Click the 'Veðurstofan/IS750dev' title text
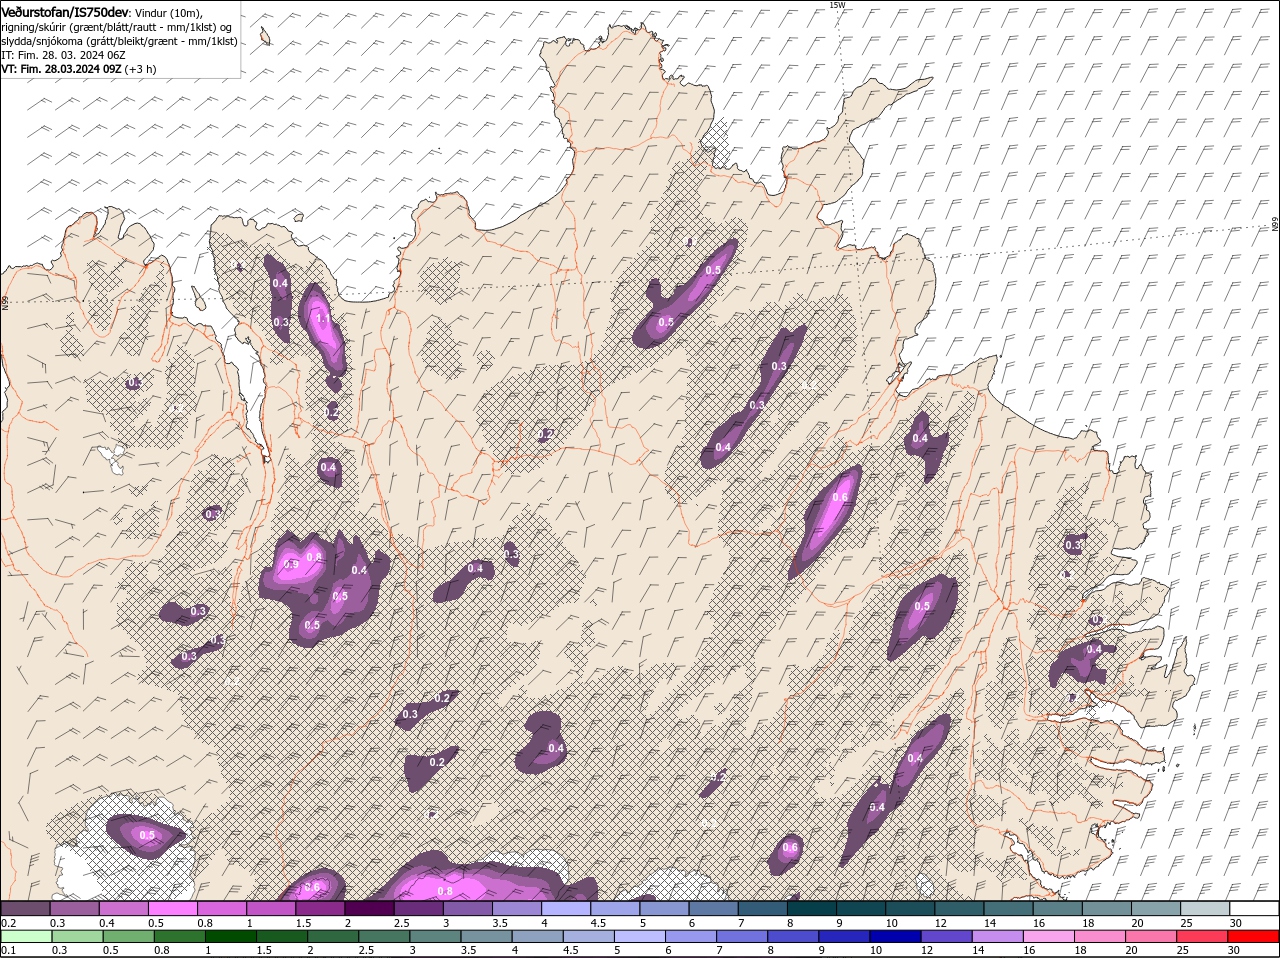The image size is (1280, 958). [x=65, y=11]
